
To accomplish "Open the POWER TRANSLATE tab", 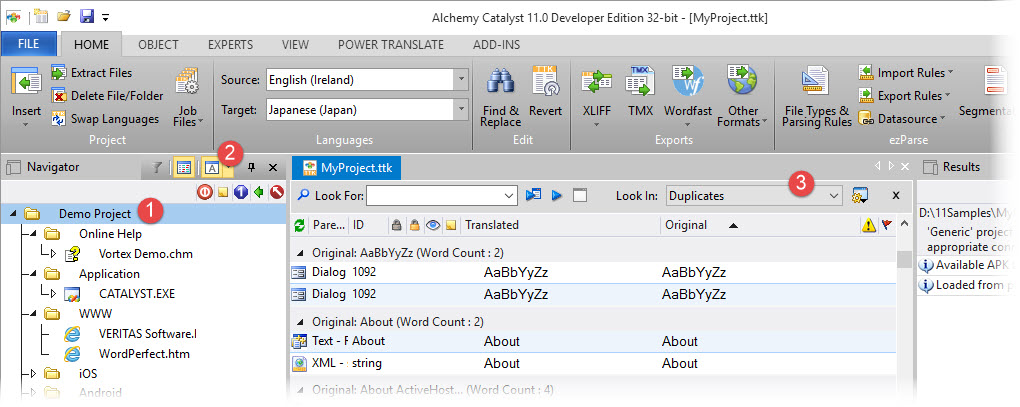I will [x=391, y=45].
